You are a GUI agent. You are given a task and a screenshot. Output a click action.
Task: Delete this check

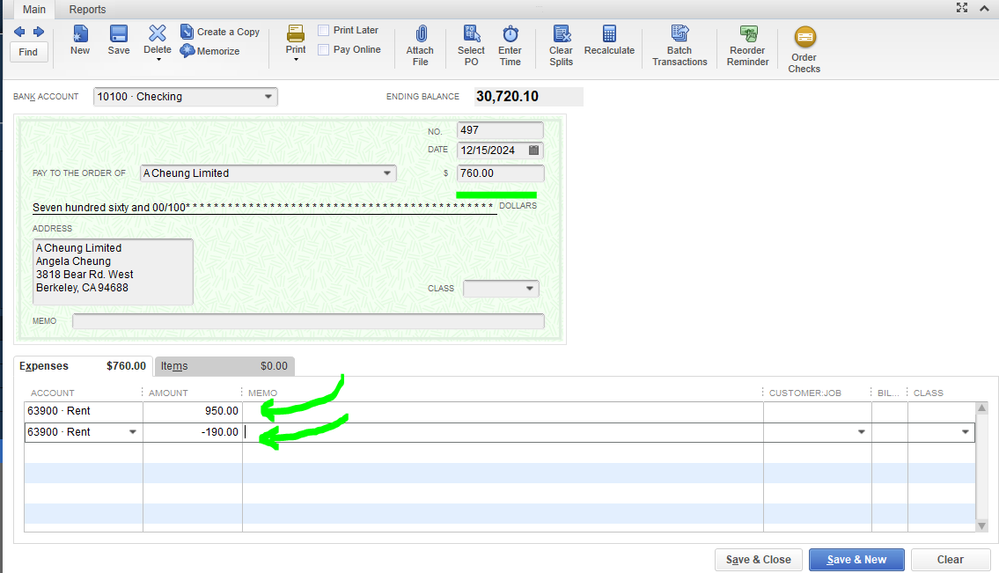click(157, 40)
